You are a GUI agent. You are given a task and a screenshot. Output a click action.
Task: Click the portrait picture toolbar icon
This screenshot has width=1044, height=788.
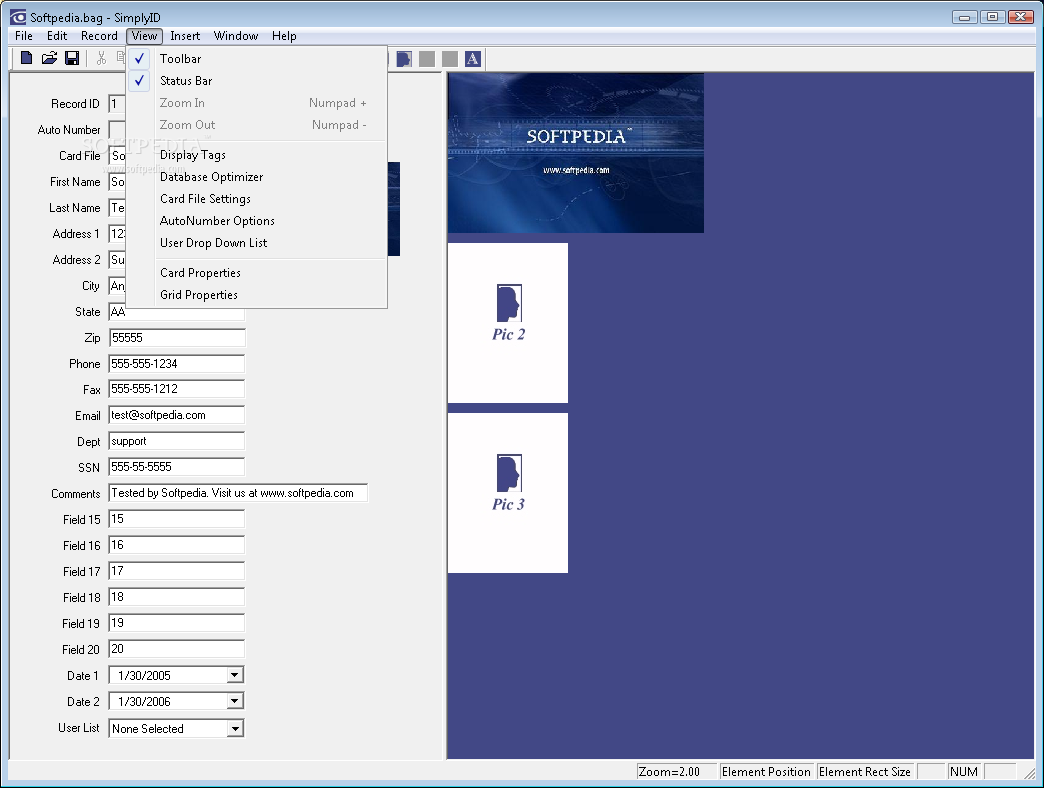(404, 59)
